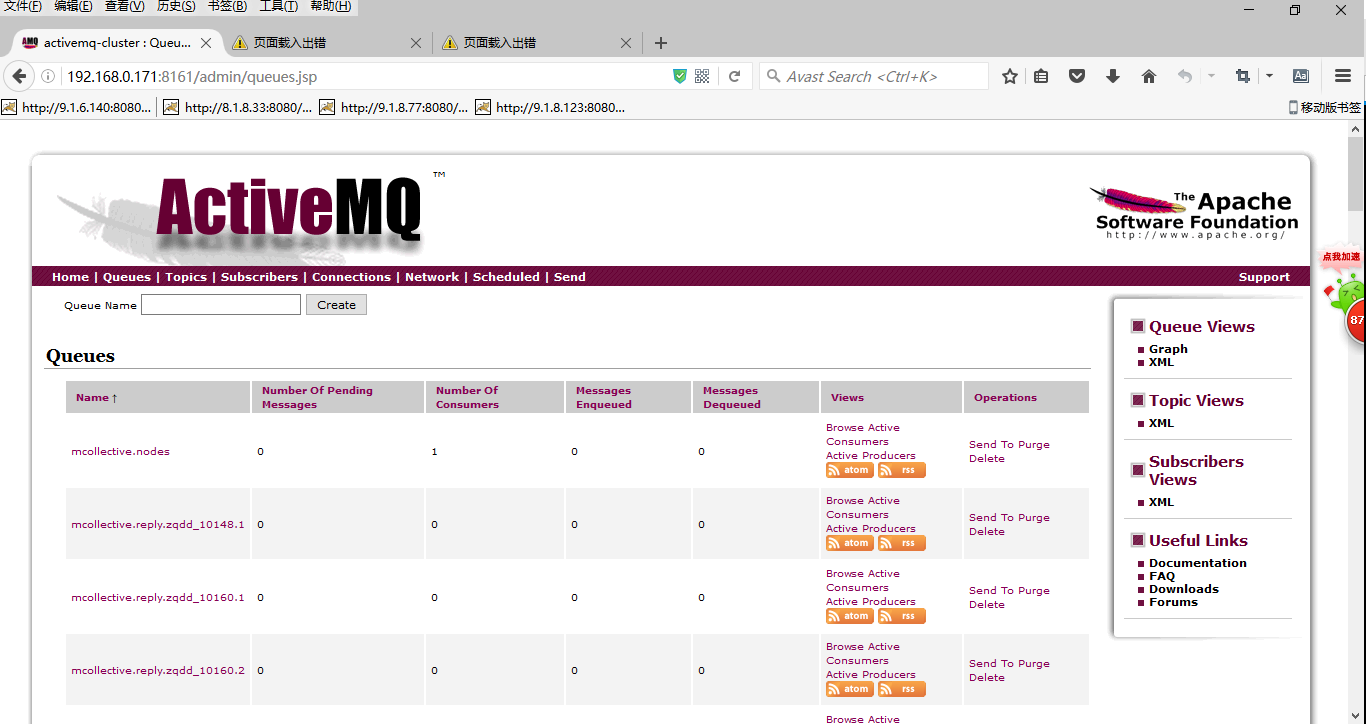Open XML under Topic Views
Screen dimensions: 1366x724
pyautogui.click(x=1161, y=423)
